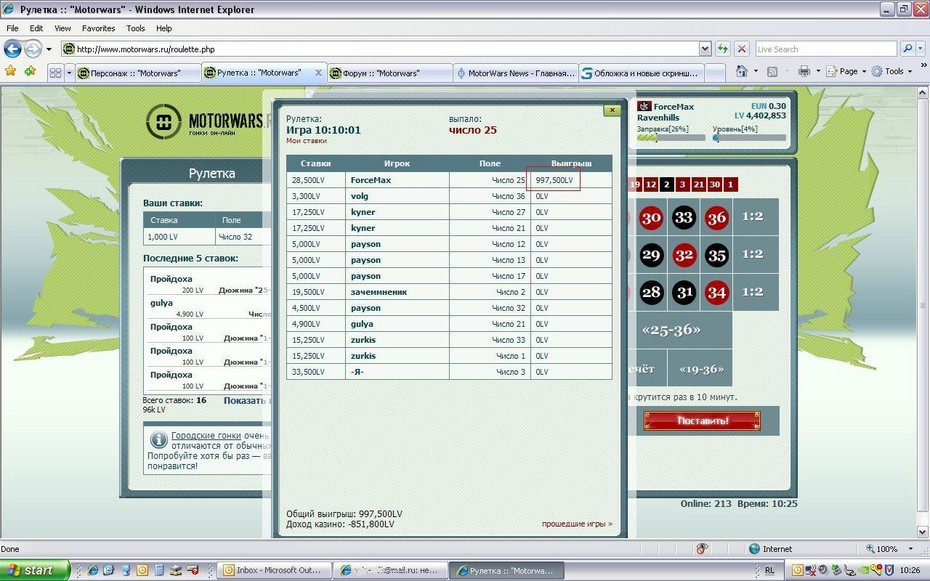Viewport: 930px width, 581px height.
Task: Open the 100% zoom level control
Action: click(890, 549)
